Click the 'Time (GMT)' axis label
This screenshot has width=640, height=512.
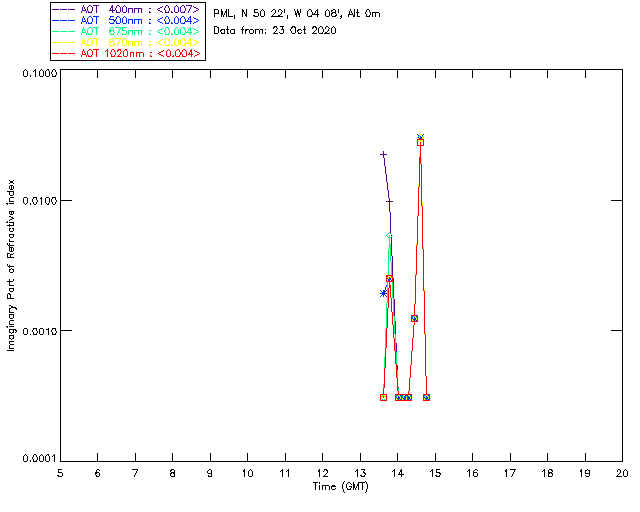point(340,487)
